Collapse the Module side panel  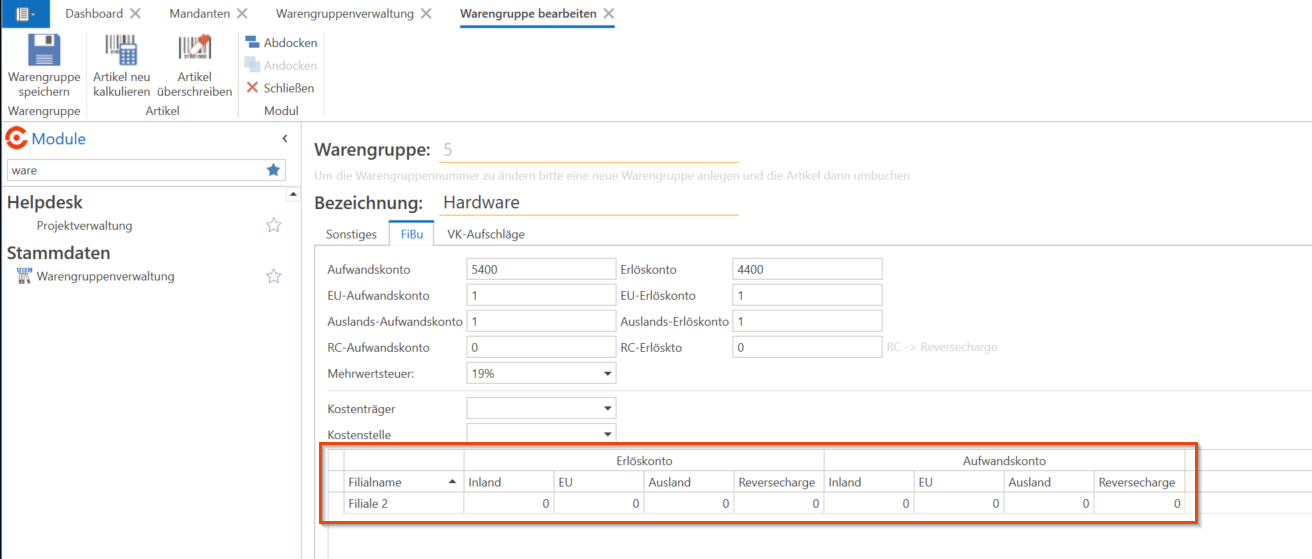click(x=284, y=139)
